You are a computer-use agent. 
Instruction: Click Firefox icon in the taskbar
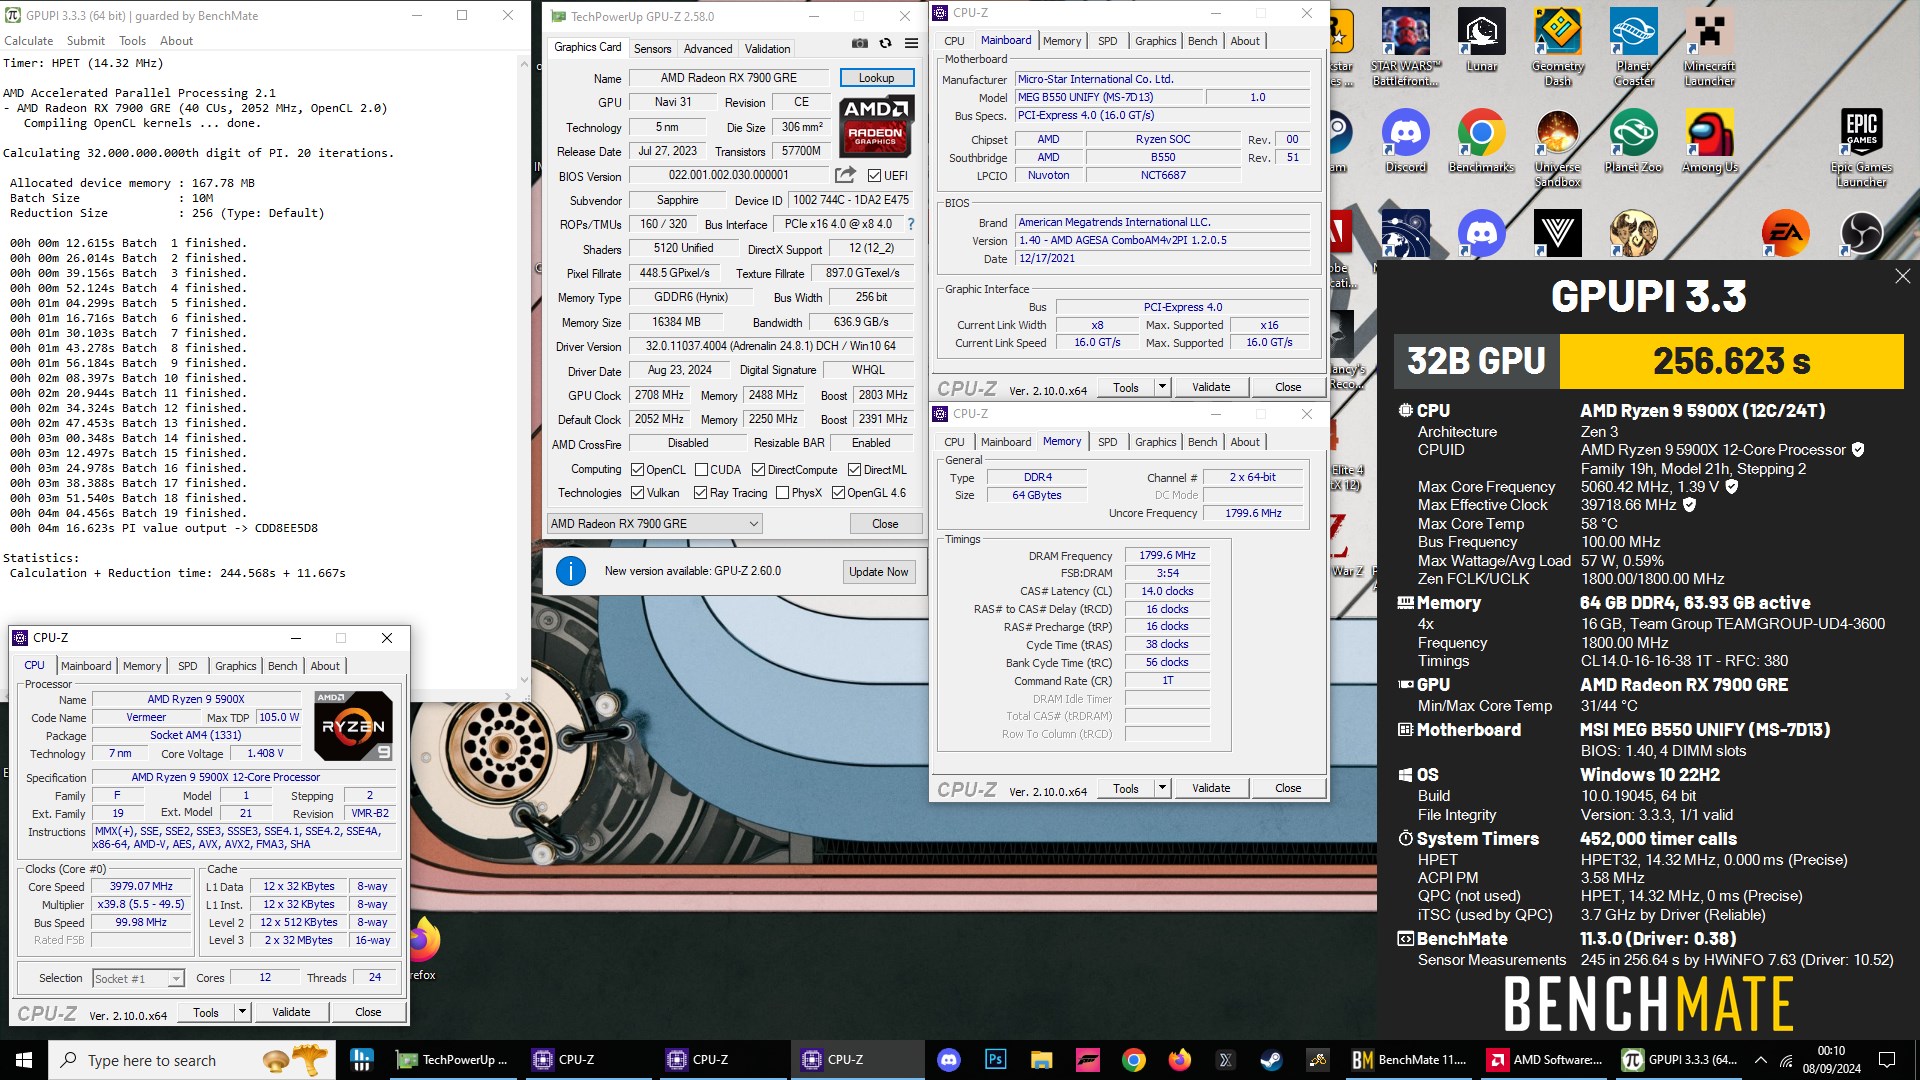[x=1179, y=1060]
